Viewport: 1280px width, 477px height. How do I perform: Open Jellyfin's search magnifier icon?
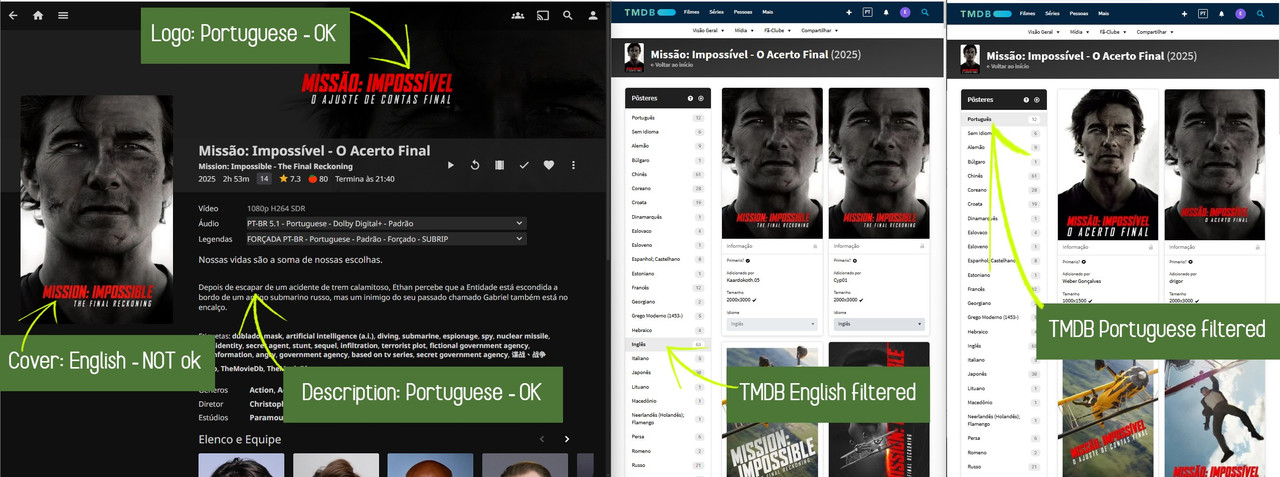point(568,15)
